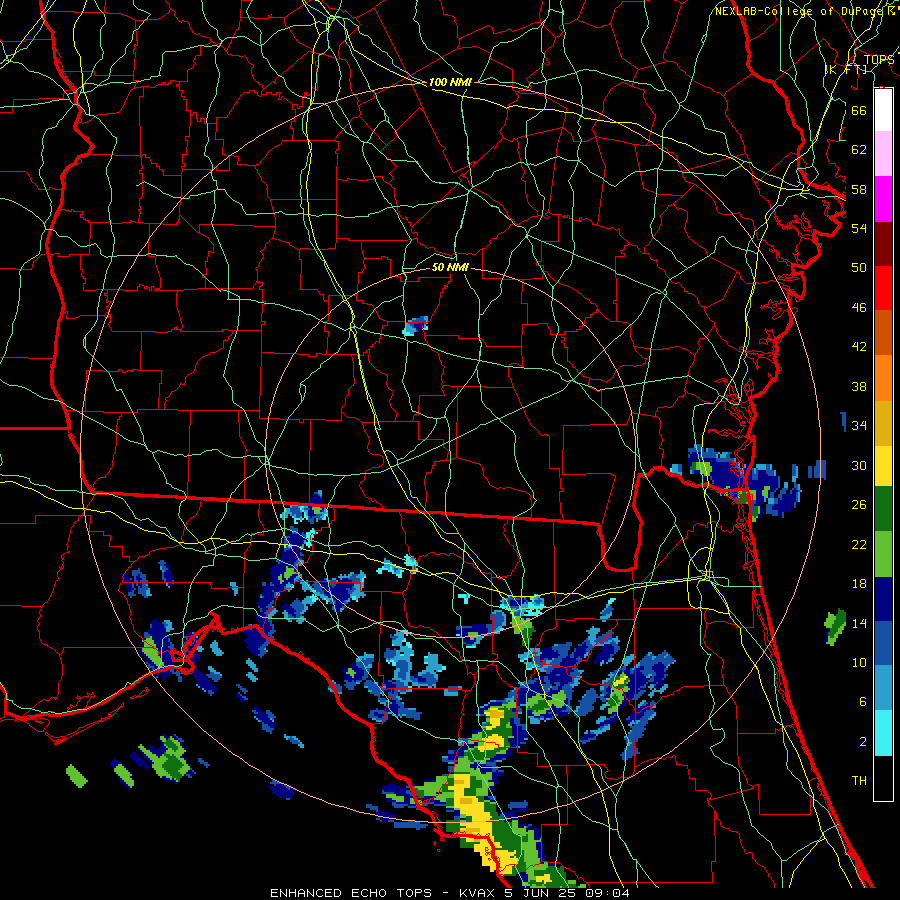Click the '38' legend value
Screen dimensions: 900x900
coord(859,387)
